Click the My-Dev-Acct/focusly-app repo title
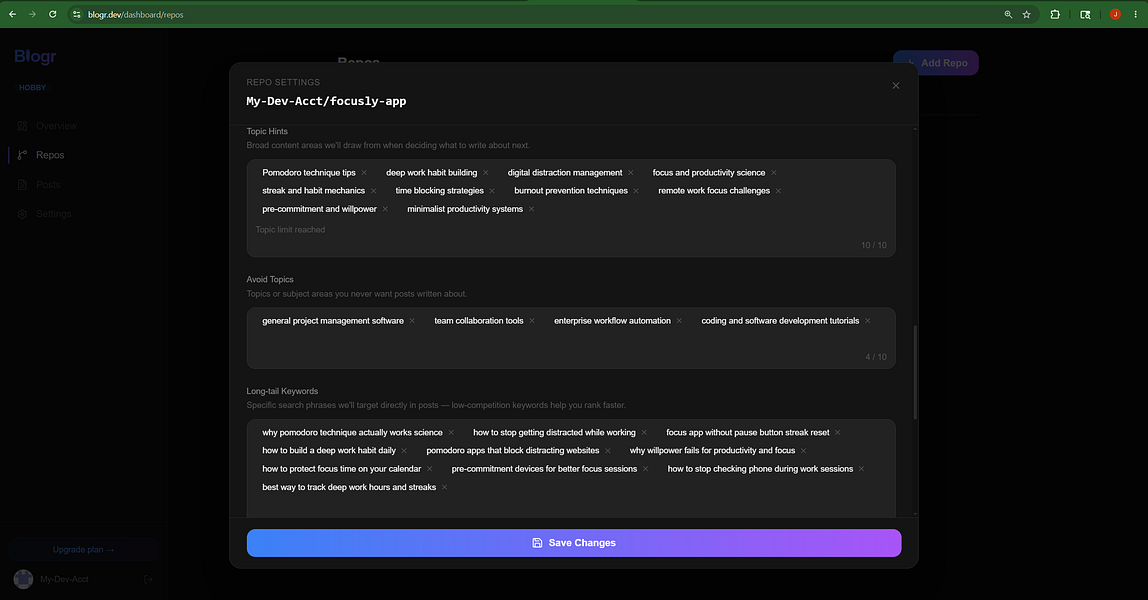This screenshot has height=600, width=1148. point(327,101)
